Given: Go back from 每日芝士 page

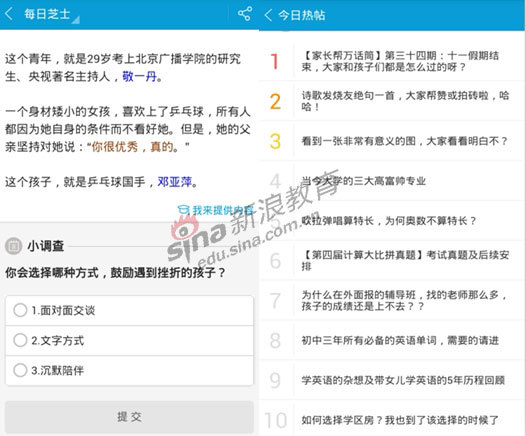Looking at the screenshot, I should 9,14.
